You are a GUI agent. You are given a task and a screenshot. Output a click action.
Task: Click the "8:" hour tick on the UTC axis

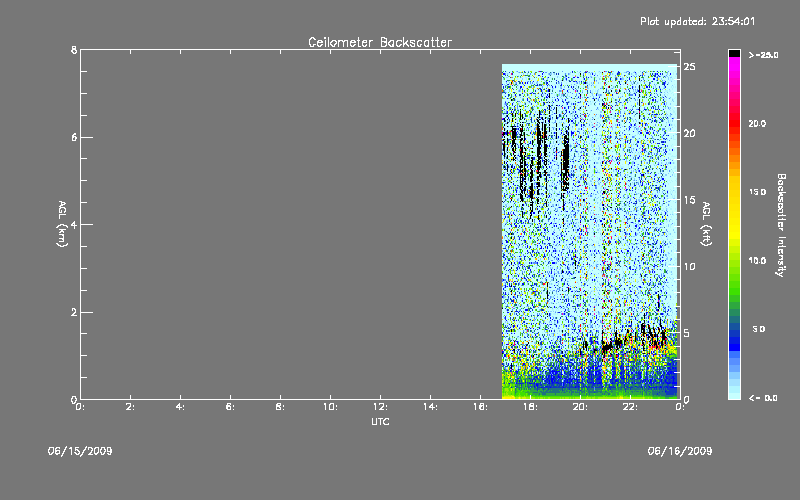pyautogui.click(x=280, y=407)
